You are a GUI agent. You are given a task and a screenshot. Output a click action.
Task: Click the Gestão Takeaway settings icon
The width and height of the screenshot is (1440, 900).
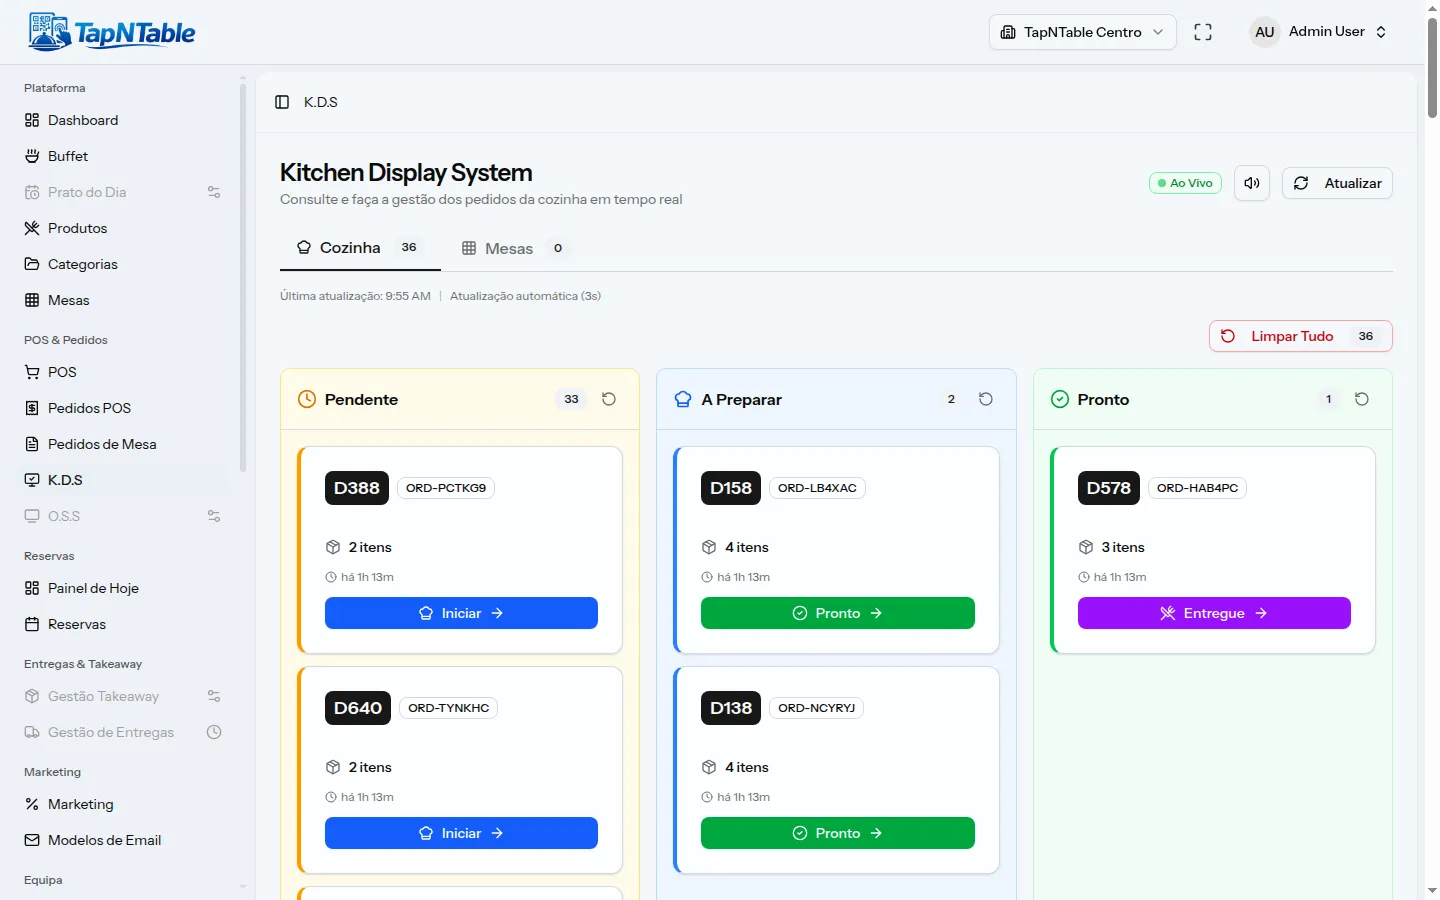214,696
